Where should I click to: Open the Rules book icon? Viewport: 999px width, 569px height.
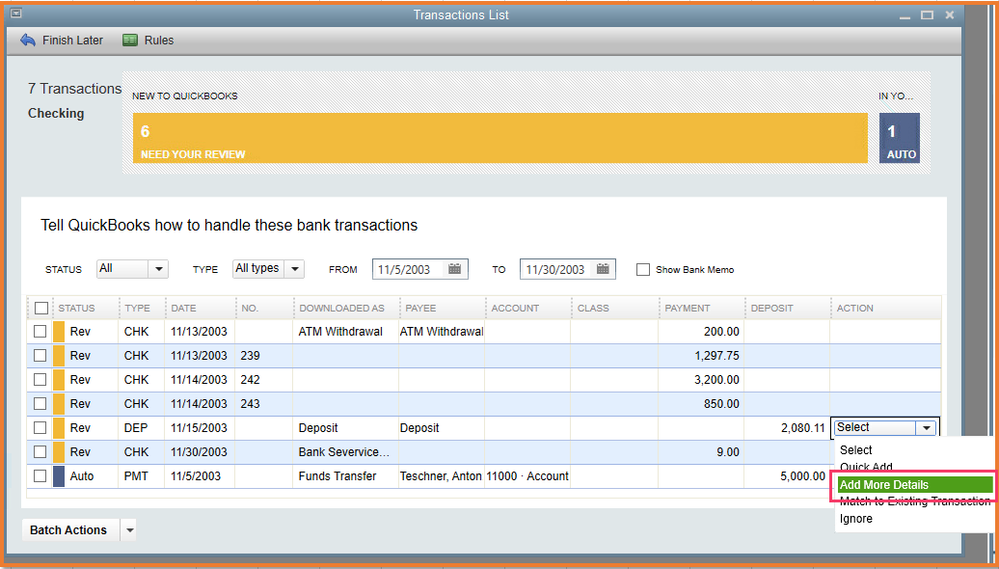130,40
